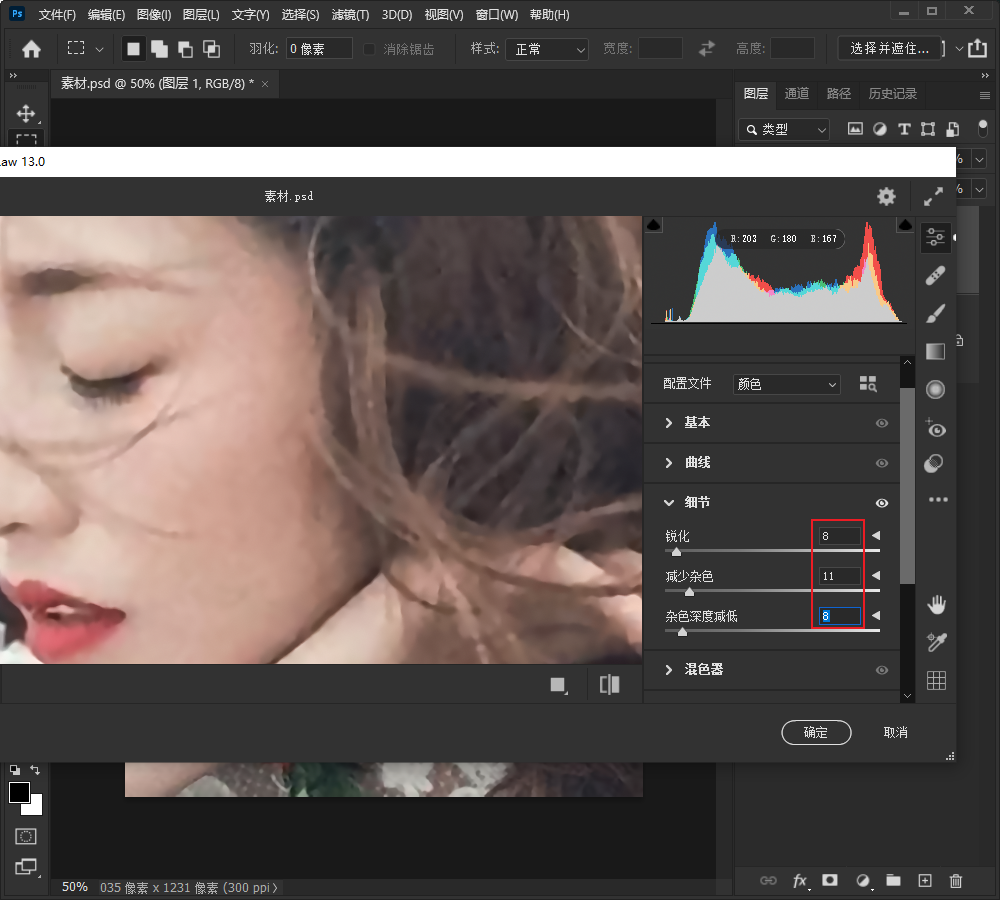Confirm with the 确定 button
Viewport: 1000px width, 900px height.
point(816,732)
